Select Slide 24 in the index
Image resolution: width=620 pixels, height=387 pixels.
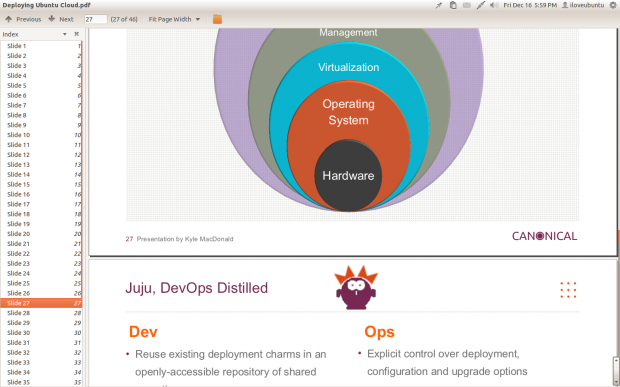point(41,273)
